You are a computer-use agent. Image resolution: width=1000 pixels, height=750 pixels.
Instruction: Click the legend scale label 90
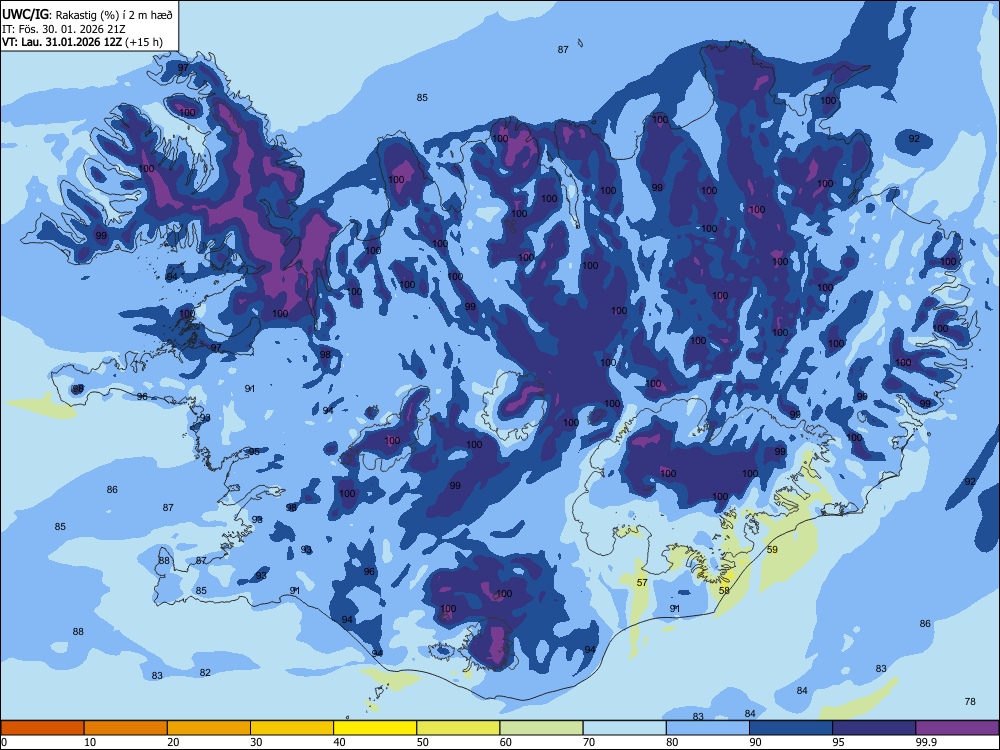pos(756,742)
